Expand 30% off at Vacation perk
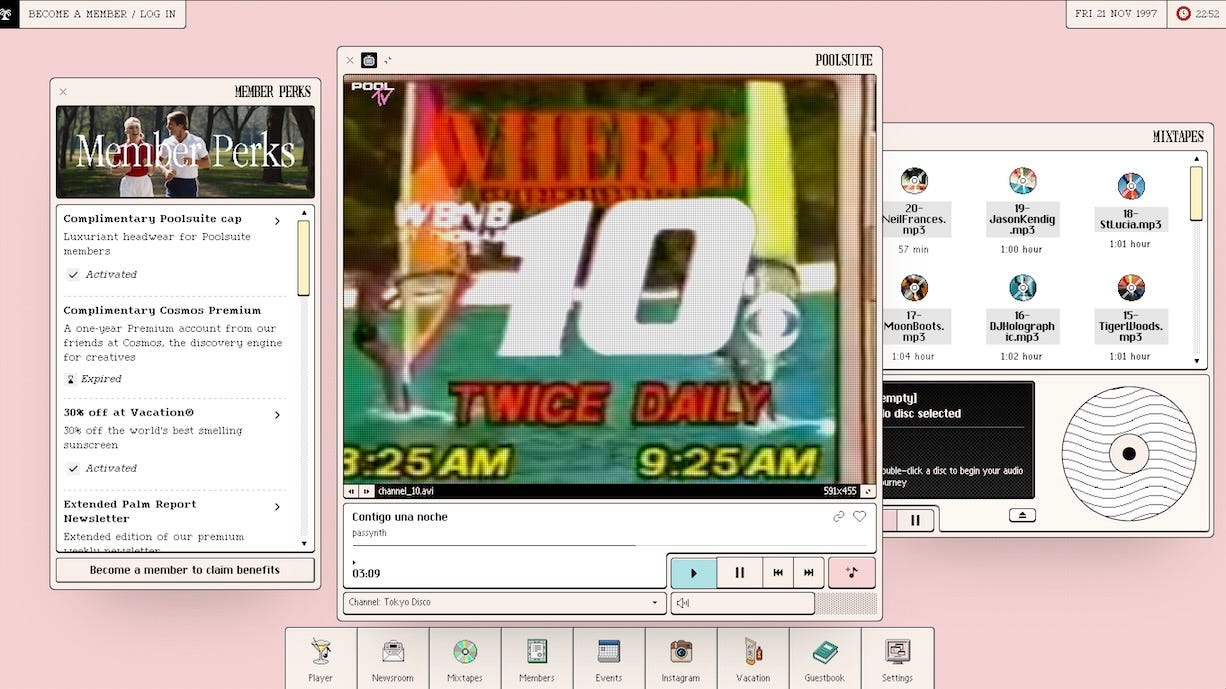The image size is (1226, 689). coord(277,414)
